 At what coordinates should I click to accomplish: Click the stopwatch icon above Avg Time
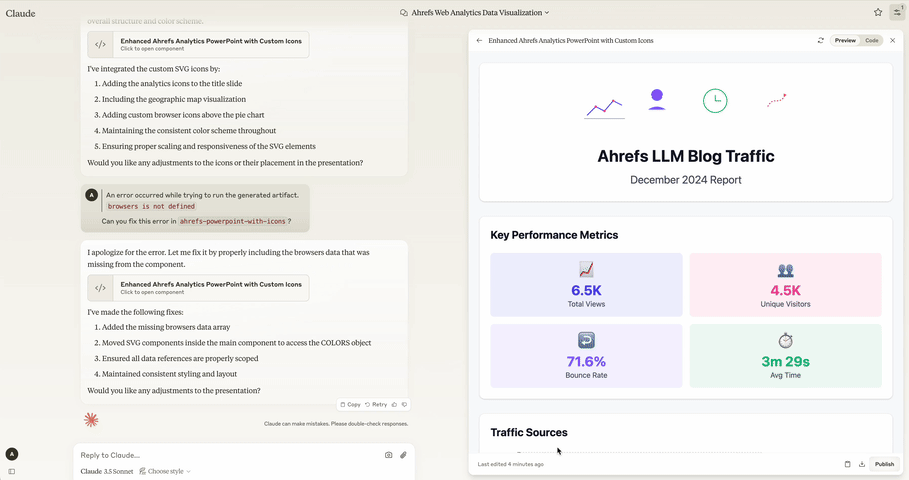pyautogui.click(x=785, y=340)
